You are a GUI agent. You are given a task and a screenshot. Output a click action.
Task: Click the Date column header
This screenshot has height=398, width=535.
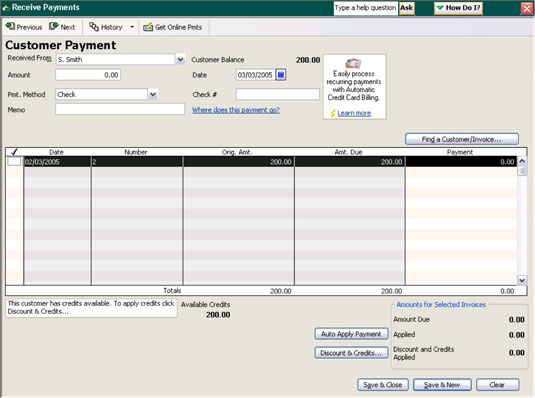57,152
